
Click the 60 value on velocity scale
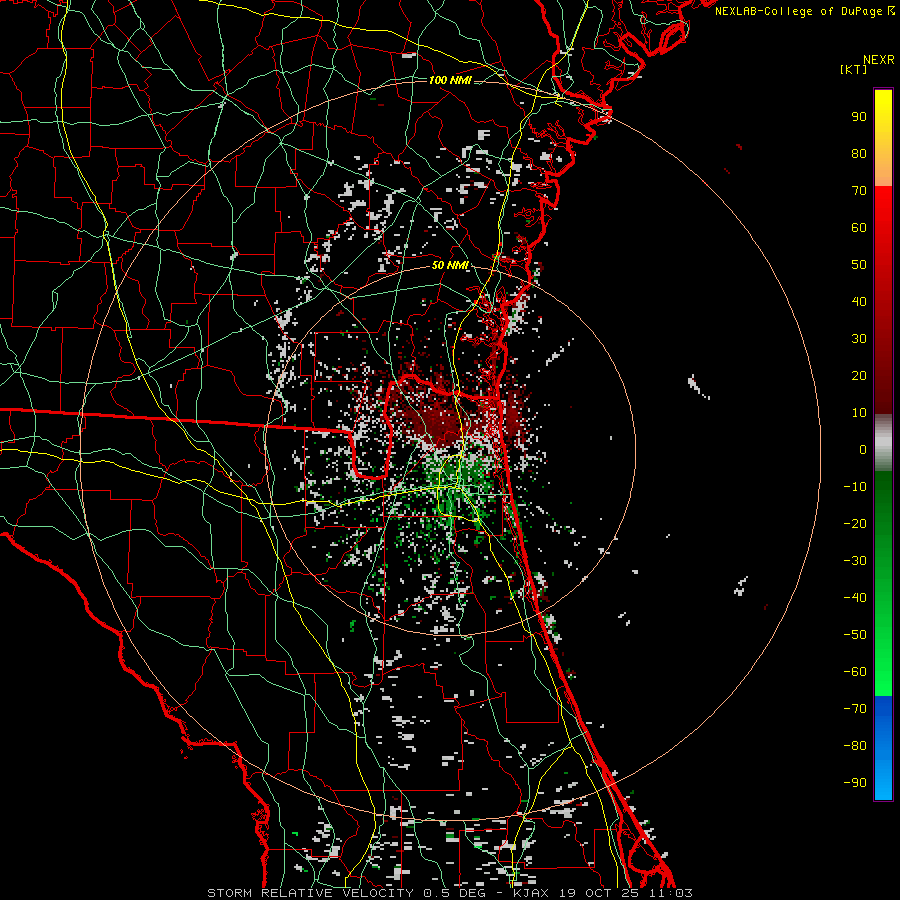859,227
